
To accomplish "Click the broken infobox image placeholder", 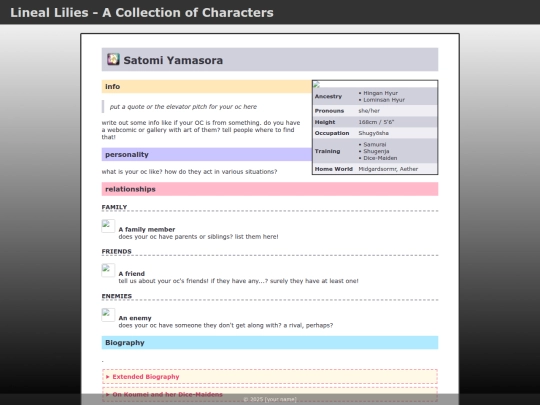I will pyautogui.click(x=316, y=84).
